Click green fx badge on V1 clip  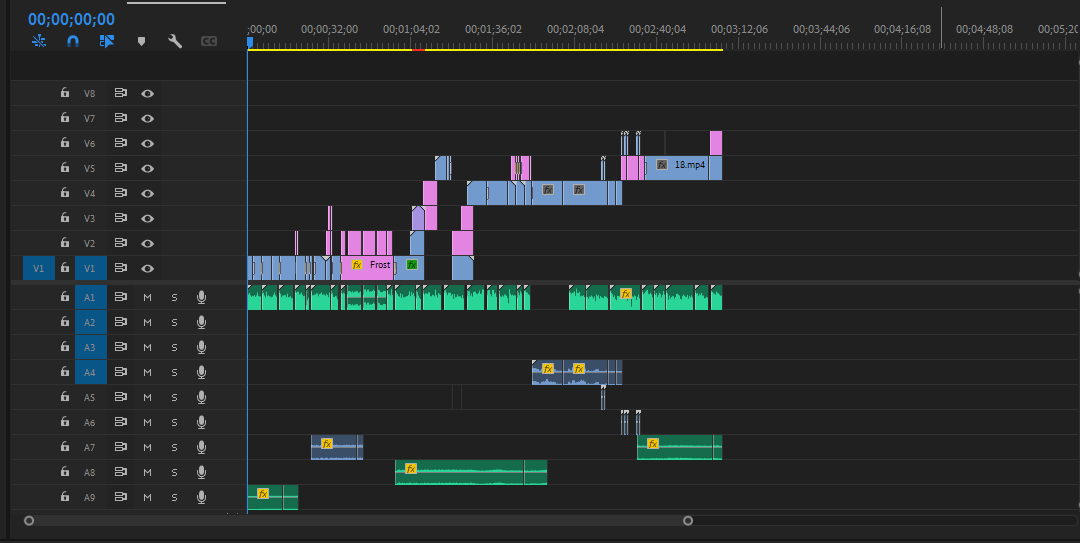(x=412, y=265)
